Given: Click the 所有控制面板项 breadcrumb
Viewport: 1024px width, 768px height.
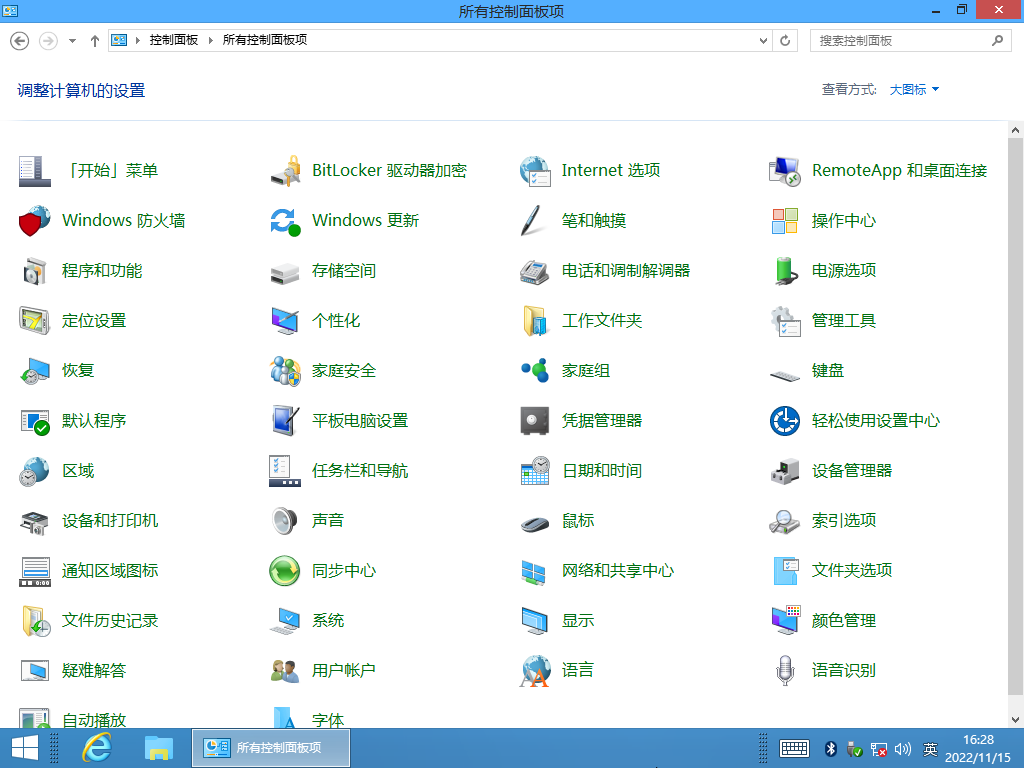Looking at the screenshot, I should click(264, 40).
